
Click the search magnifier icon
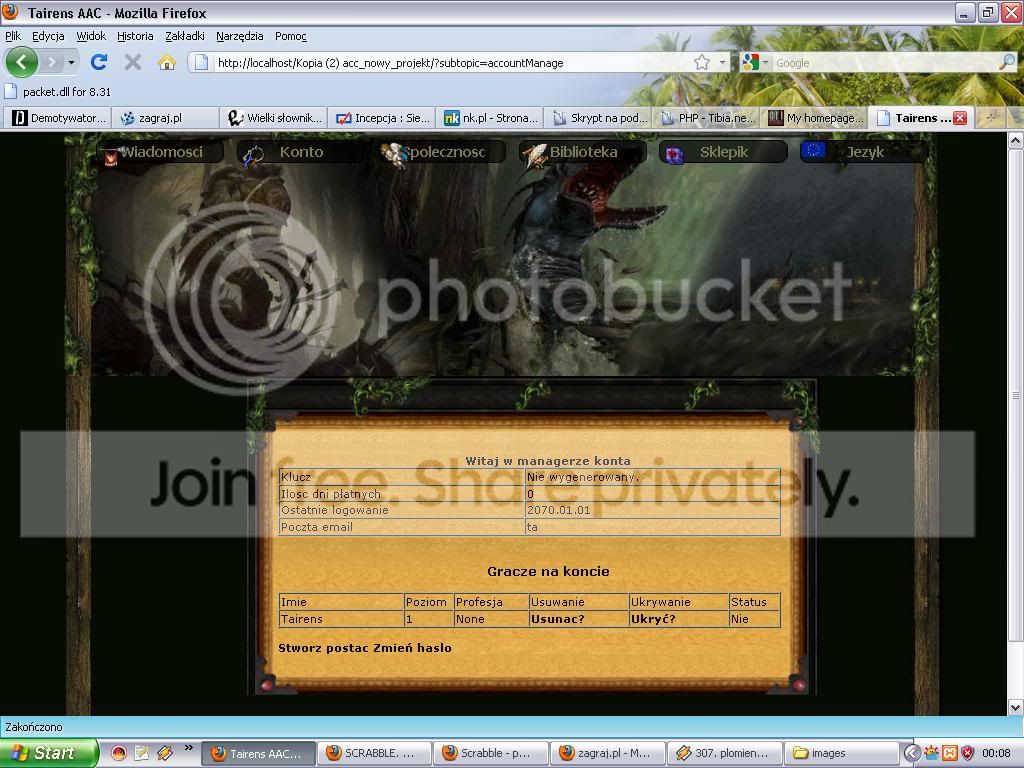(x=1007, y=62)
